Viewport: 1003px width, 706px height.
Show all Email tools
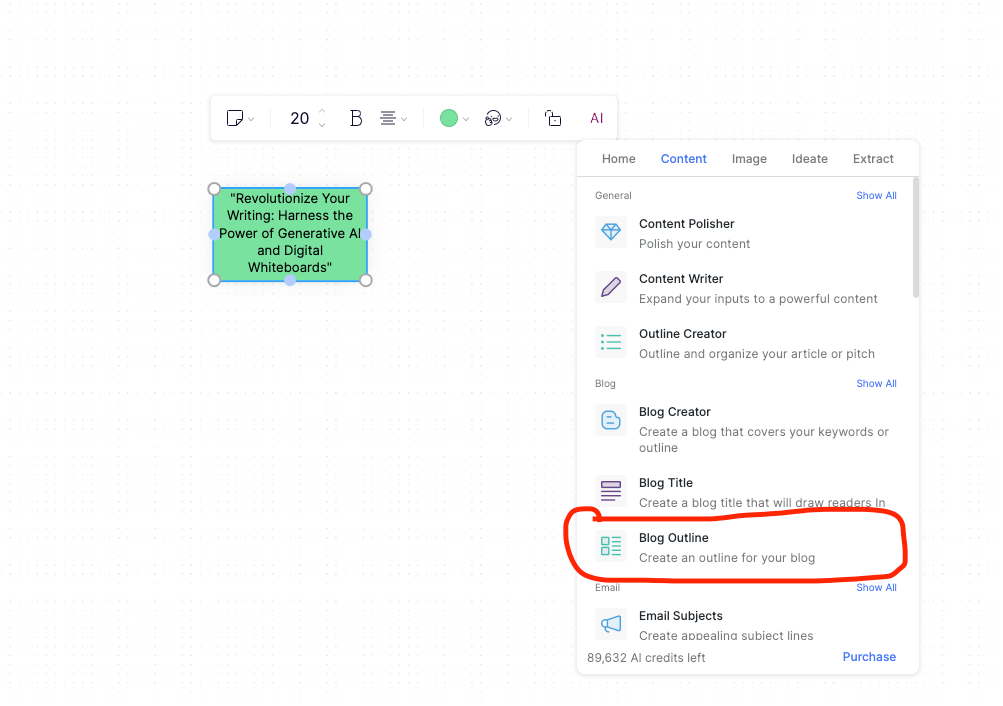876,588
